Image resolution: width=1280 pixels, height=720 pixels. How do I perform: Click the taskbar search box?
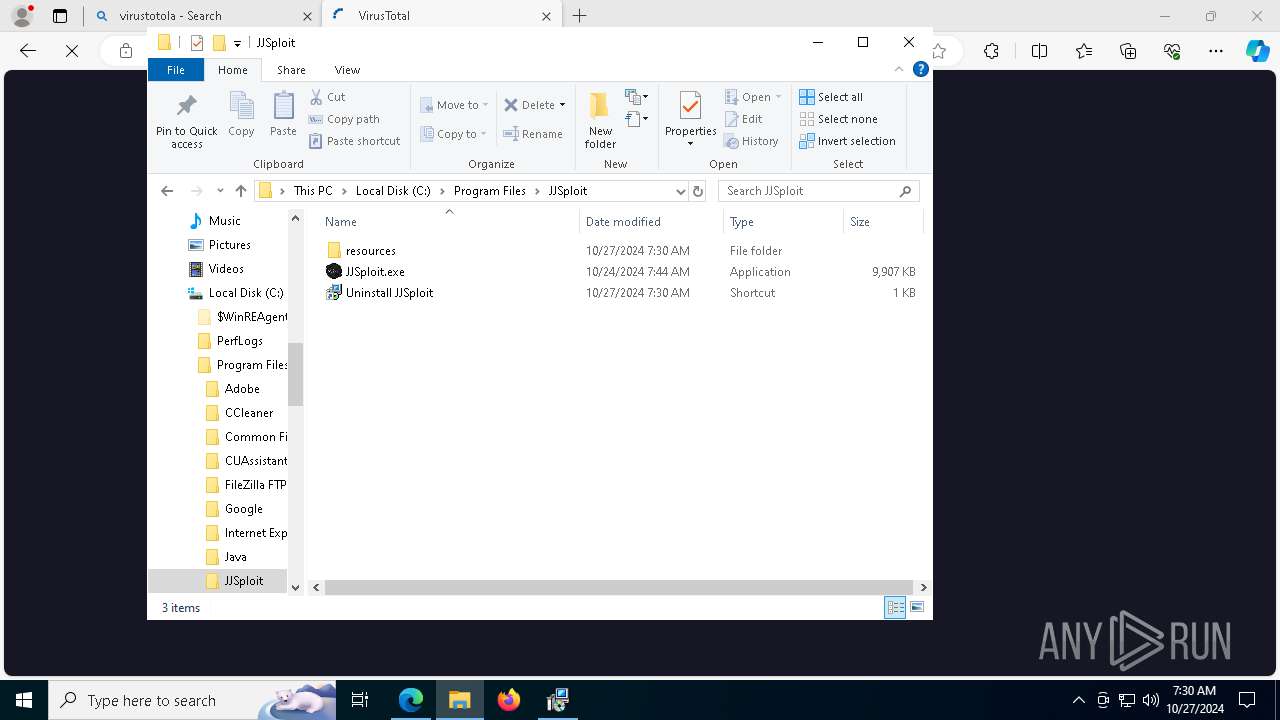pyautogui.click(x=192, y=700)
